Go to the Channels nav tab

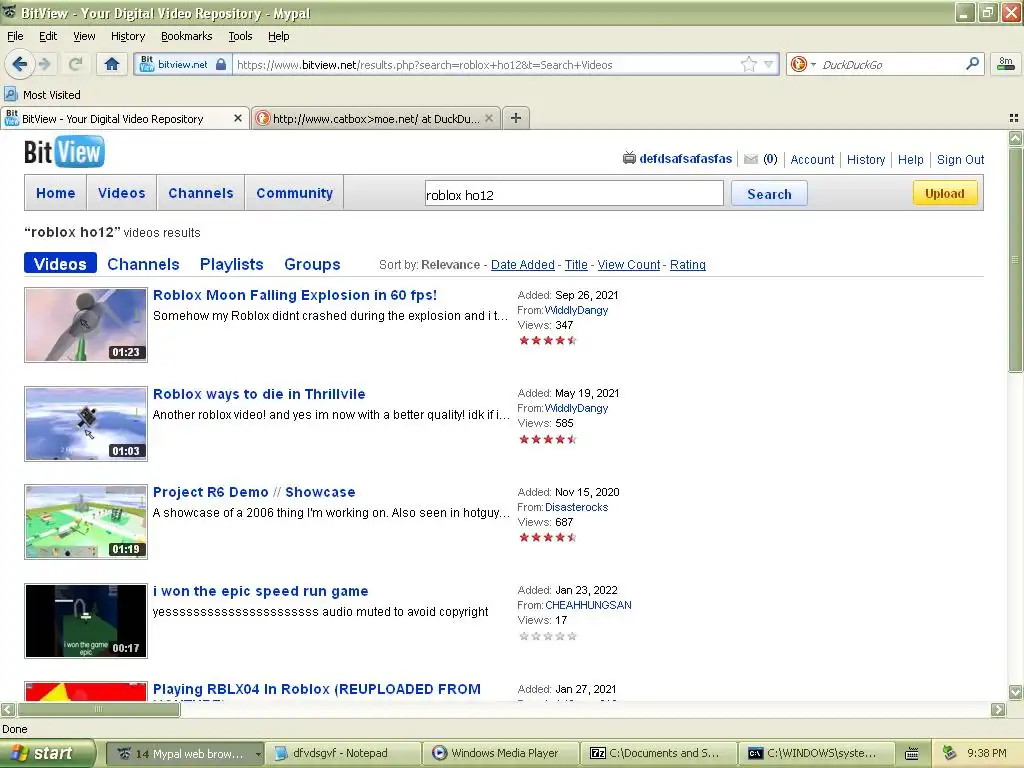[200, 193]
